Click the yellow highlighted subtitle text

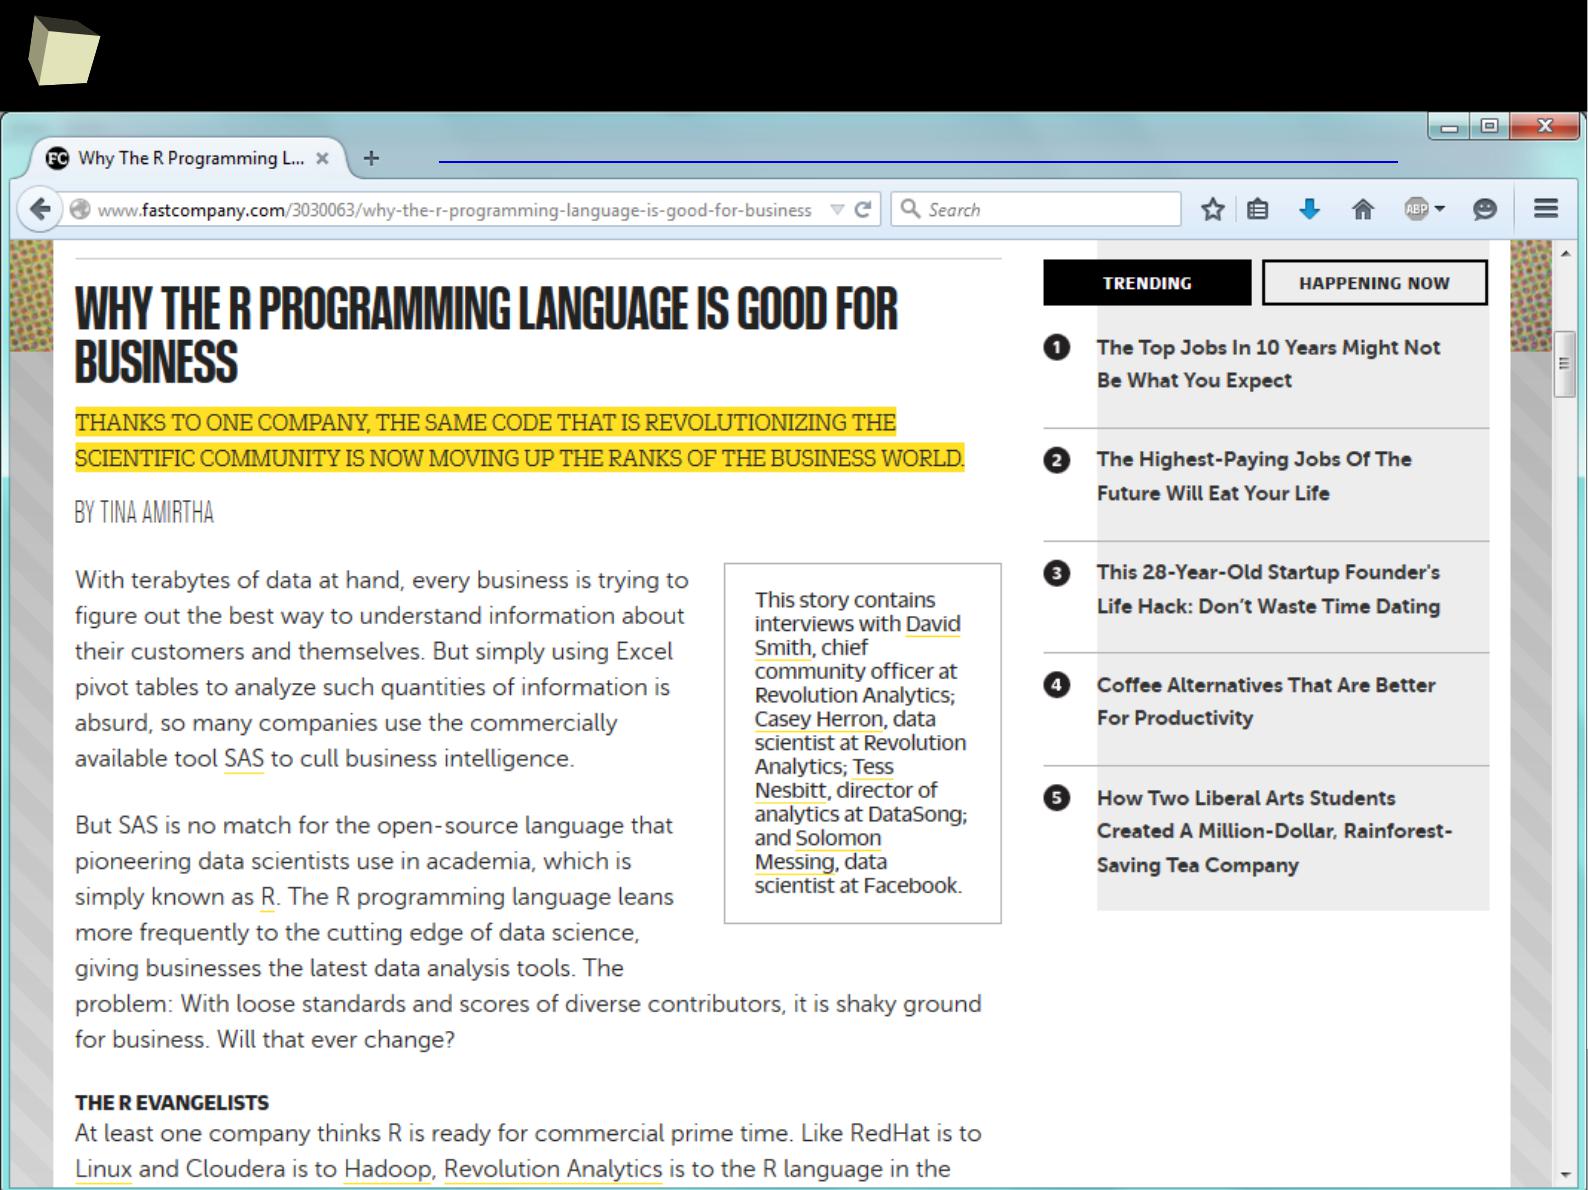tap(519, 440)
